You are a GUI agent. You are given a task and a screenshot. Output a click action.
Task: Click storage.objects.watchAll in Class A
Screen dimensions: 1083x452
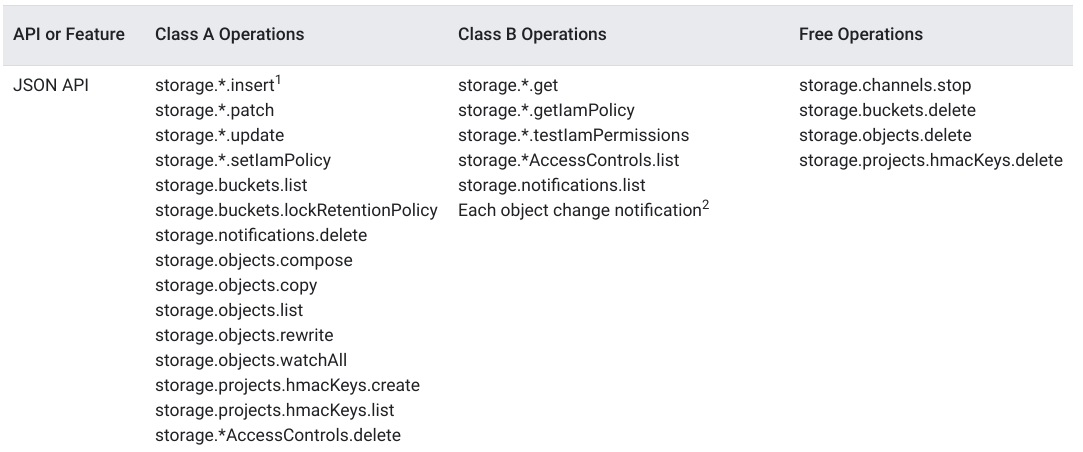tap(251, 360)
